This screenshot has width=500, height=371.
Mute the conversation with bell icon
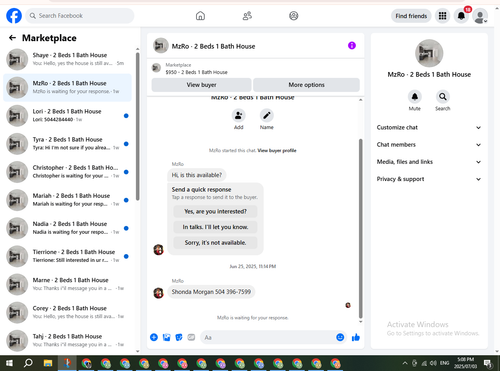[415, 97]
